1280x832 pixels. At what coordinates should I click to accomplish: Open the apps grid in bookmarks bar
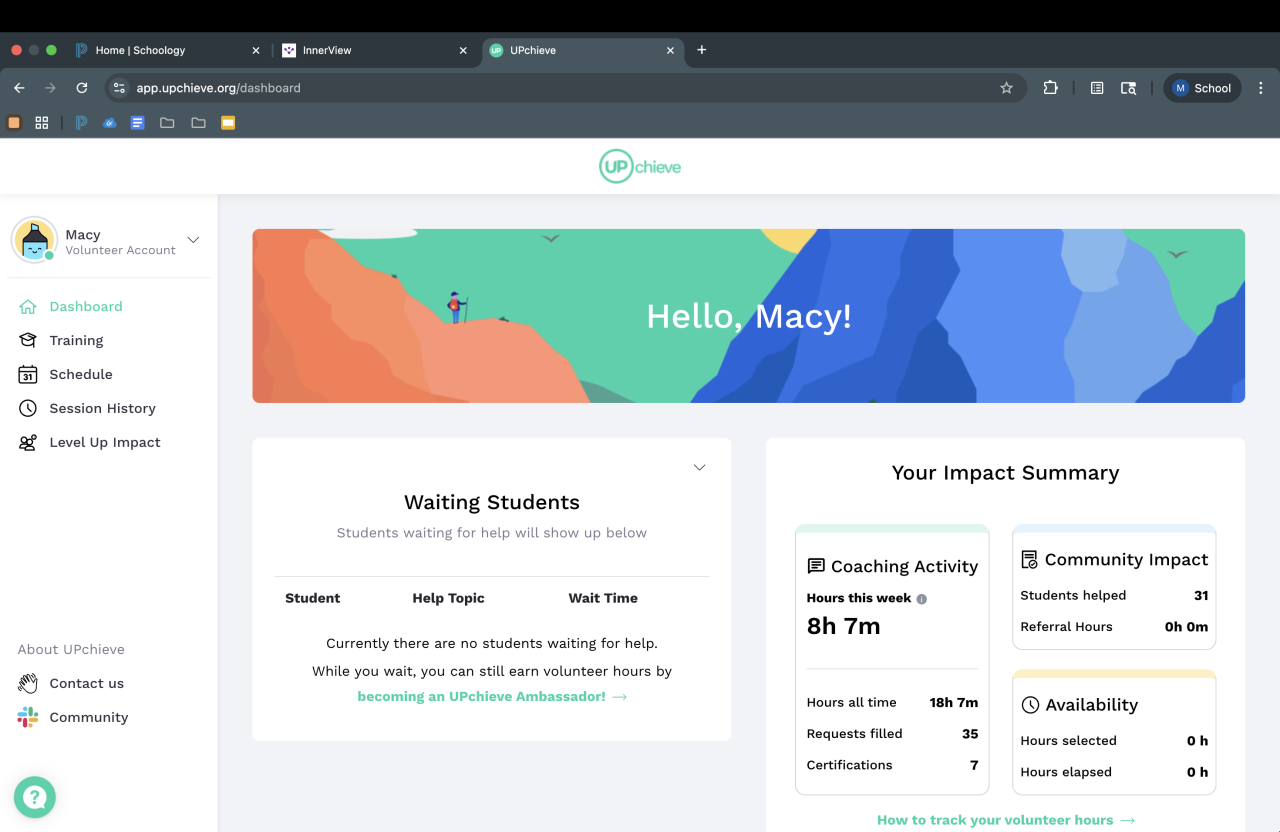tap(42, 123)
